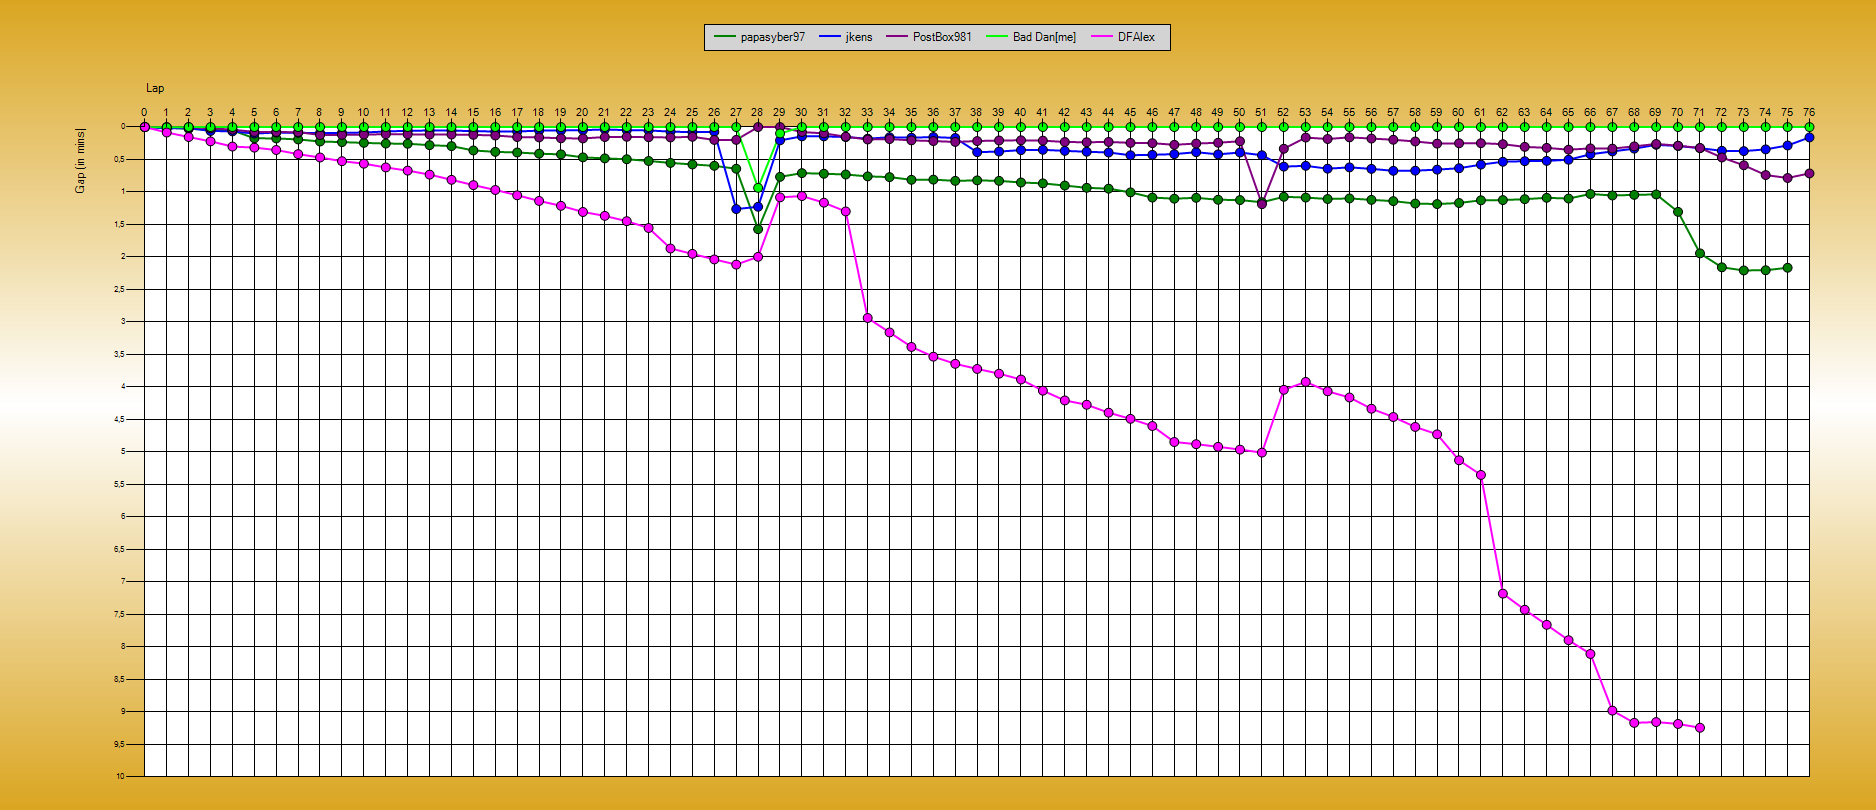Select the 5 gap axis label

click(x=121, y=451)
